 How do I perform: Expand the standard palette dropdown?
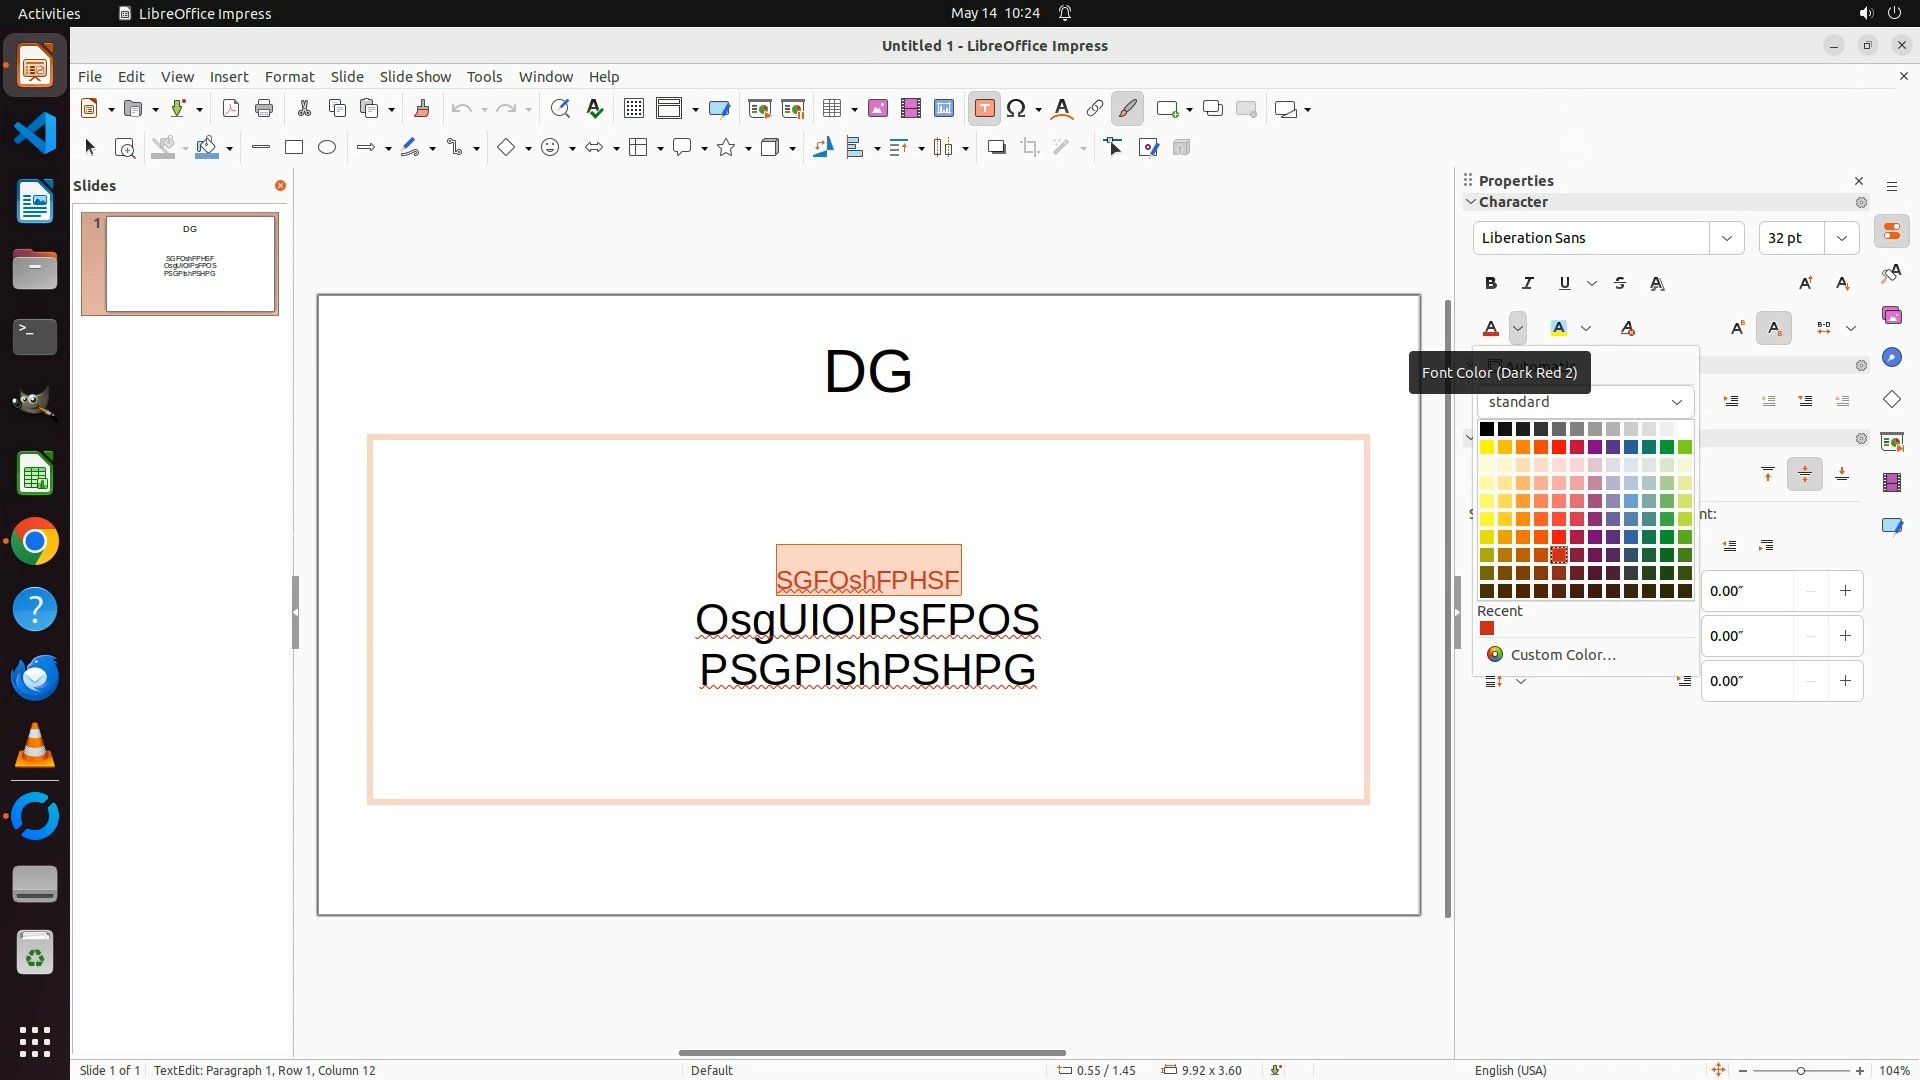(x=1676, y=402)
